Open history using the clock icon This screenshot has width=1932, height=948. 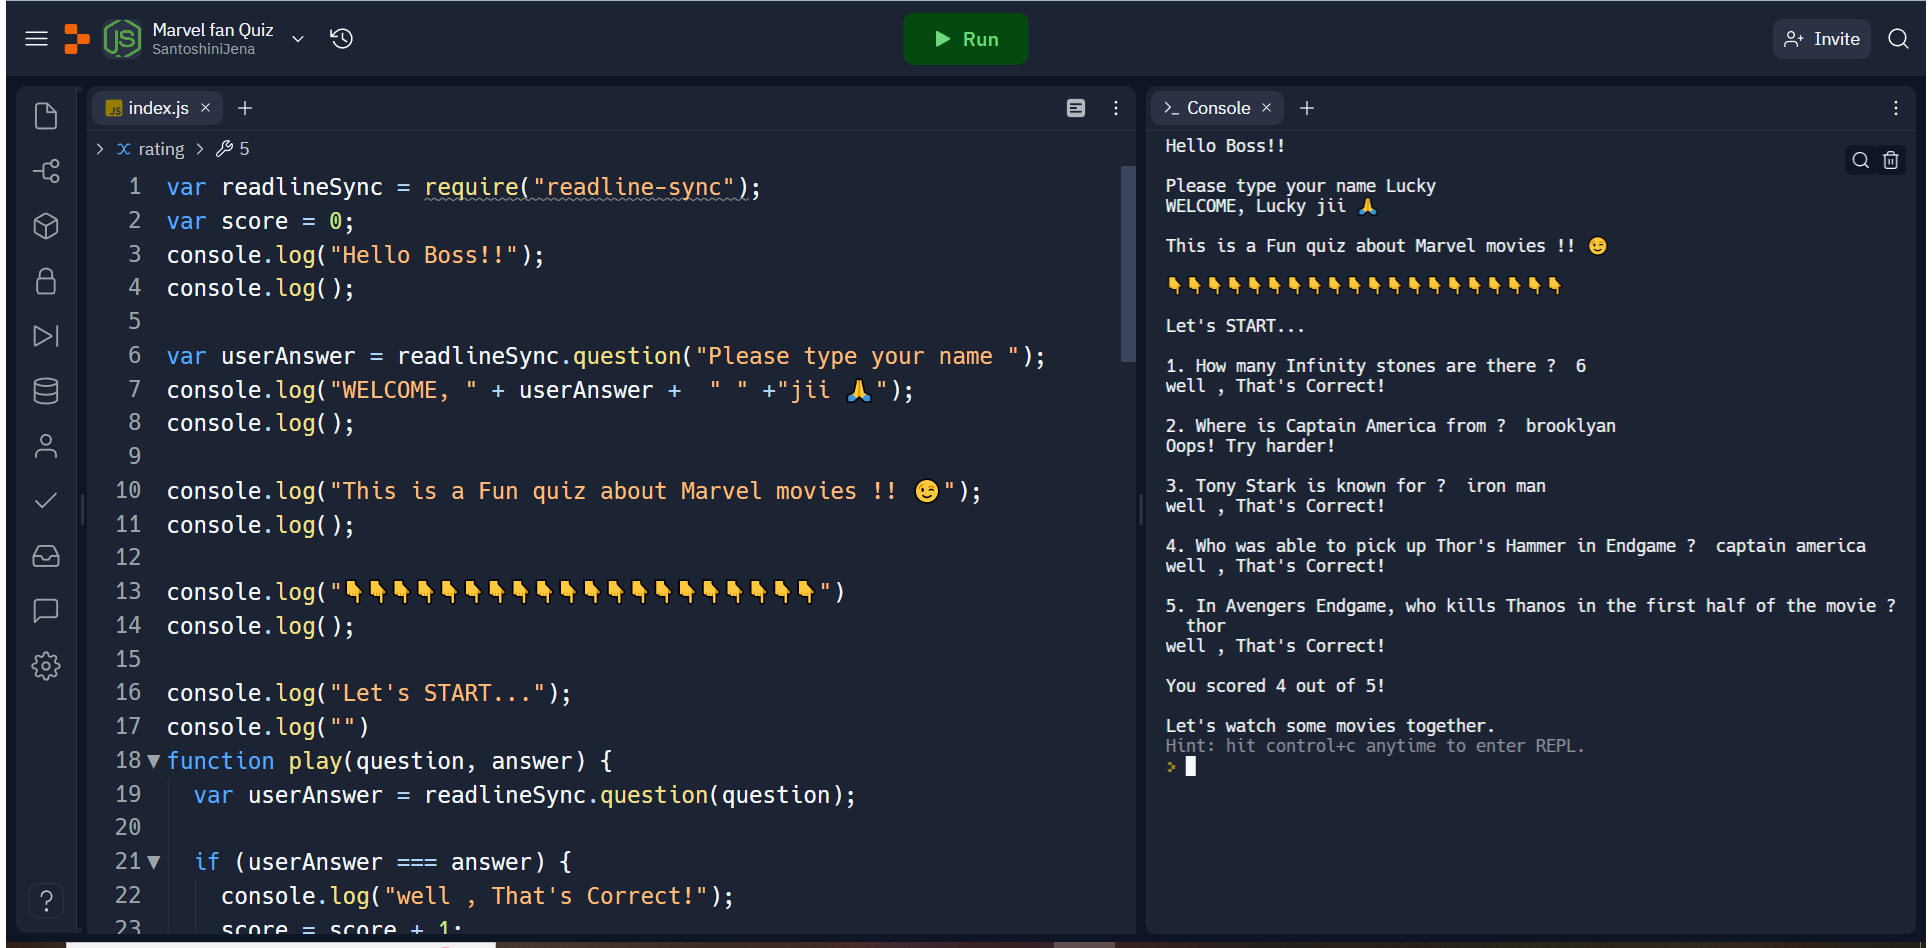click(x=341, y=38)
